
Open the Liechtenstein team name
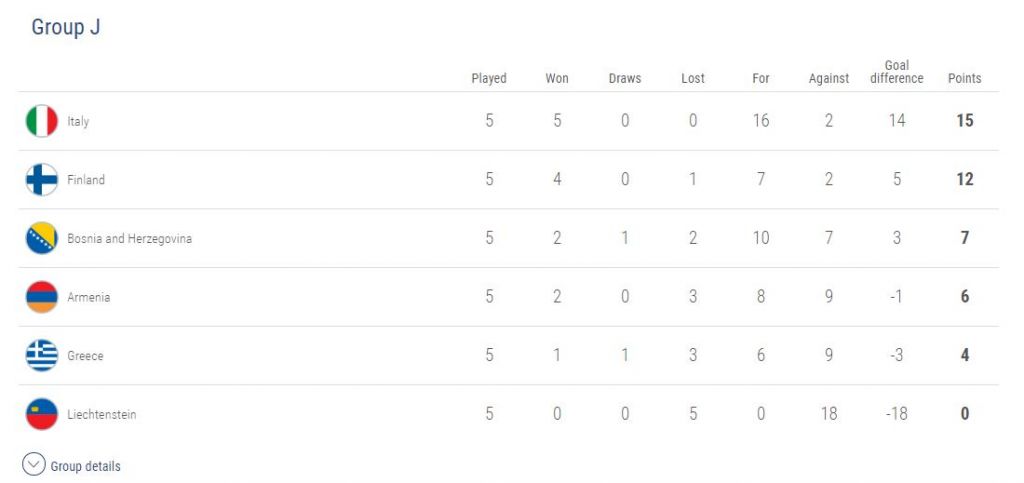point(101,415)
